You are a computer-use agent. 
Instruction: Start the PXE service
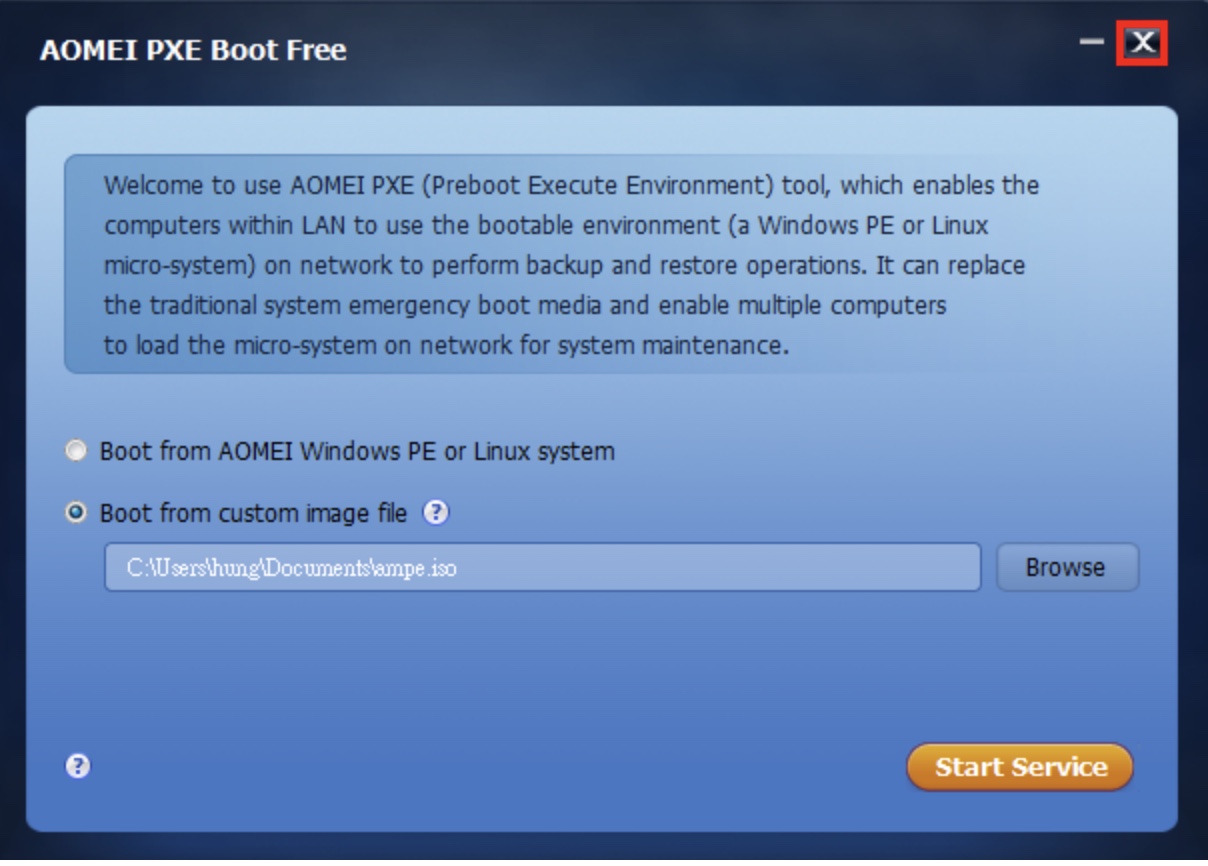pos(1020,767)
